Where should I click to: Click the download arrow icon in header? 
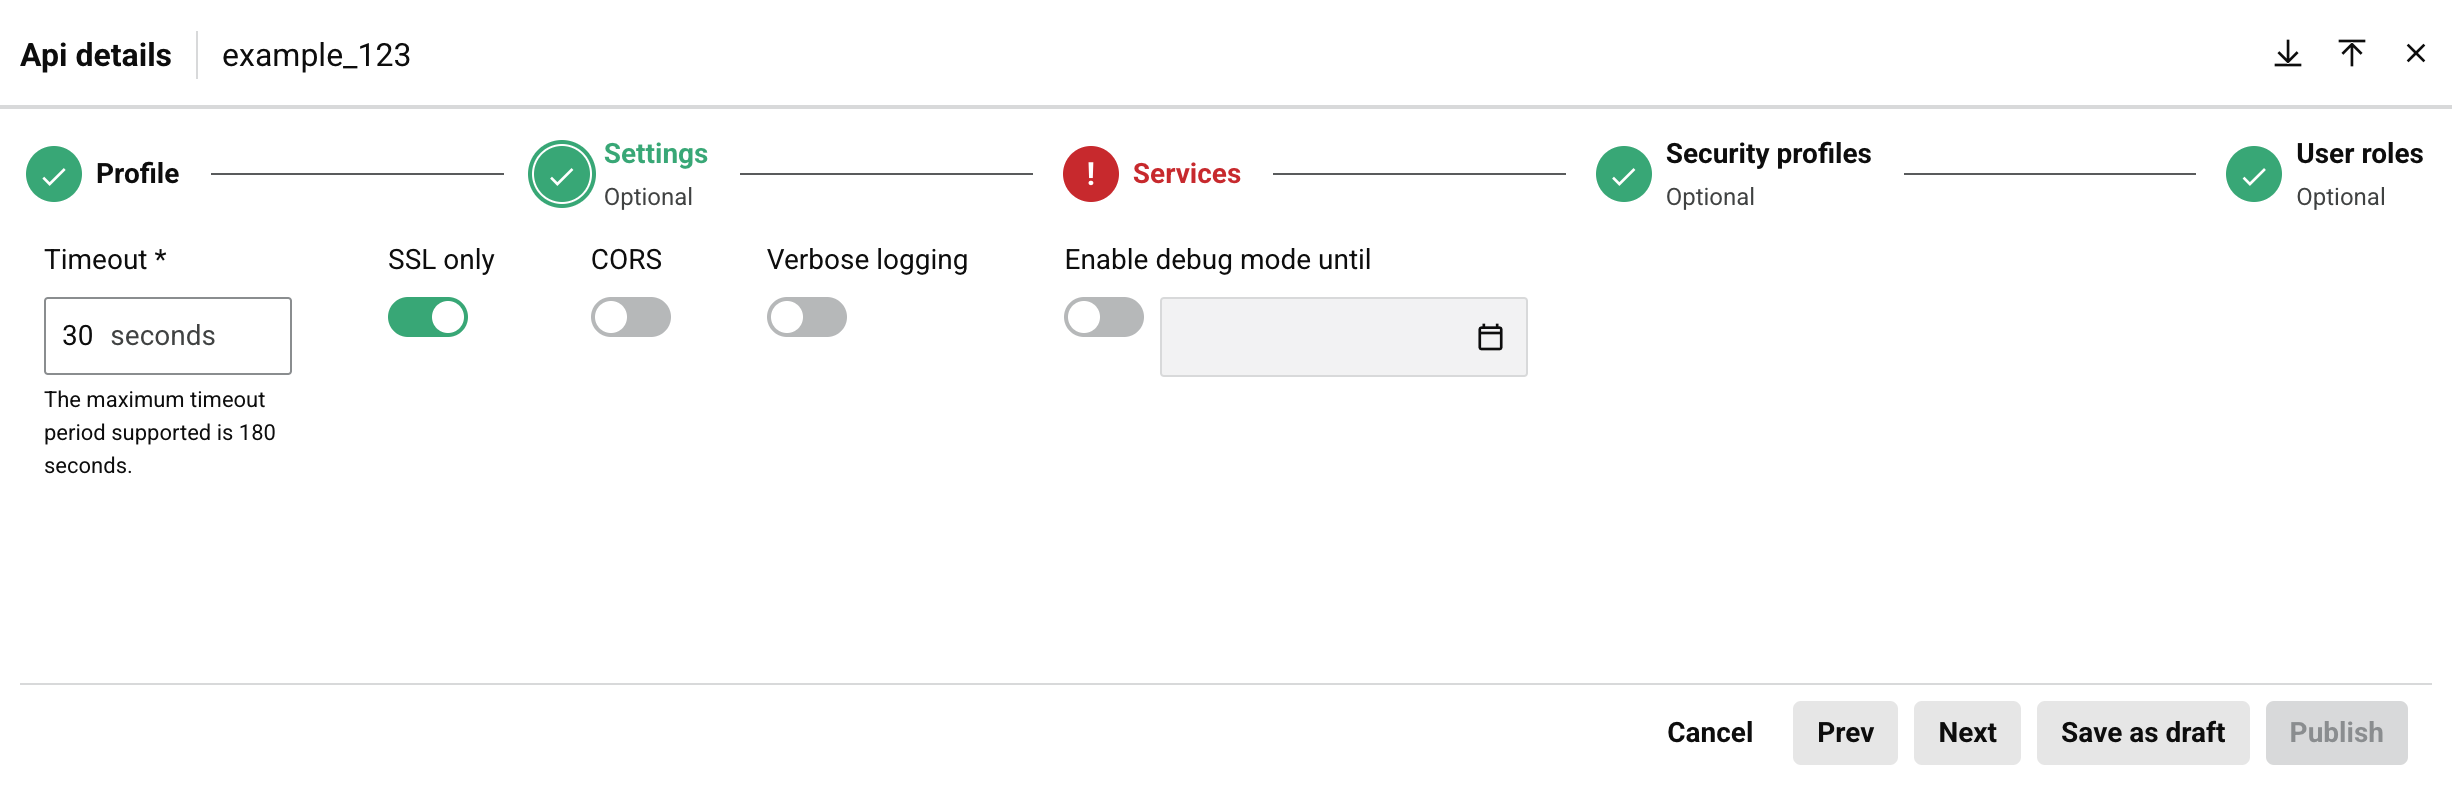(2287, 54)
